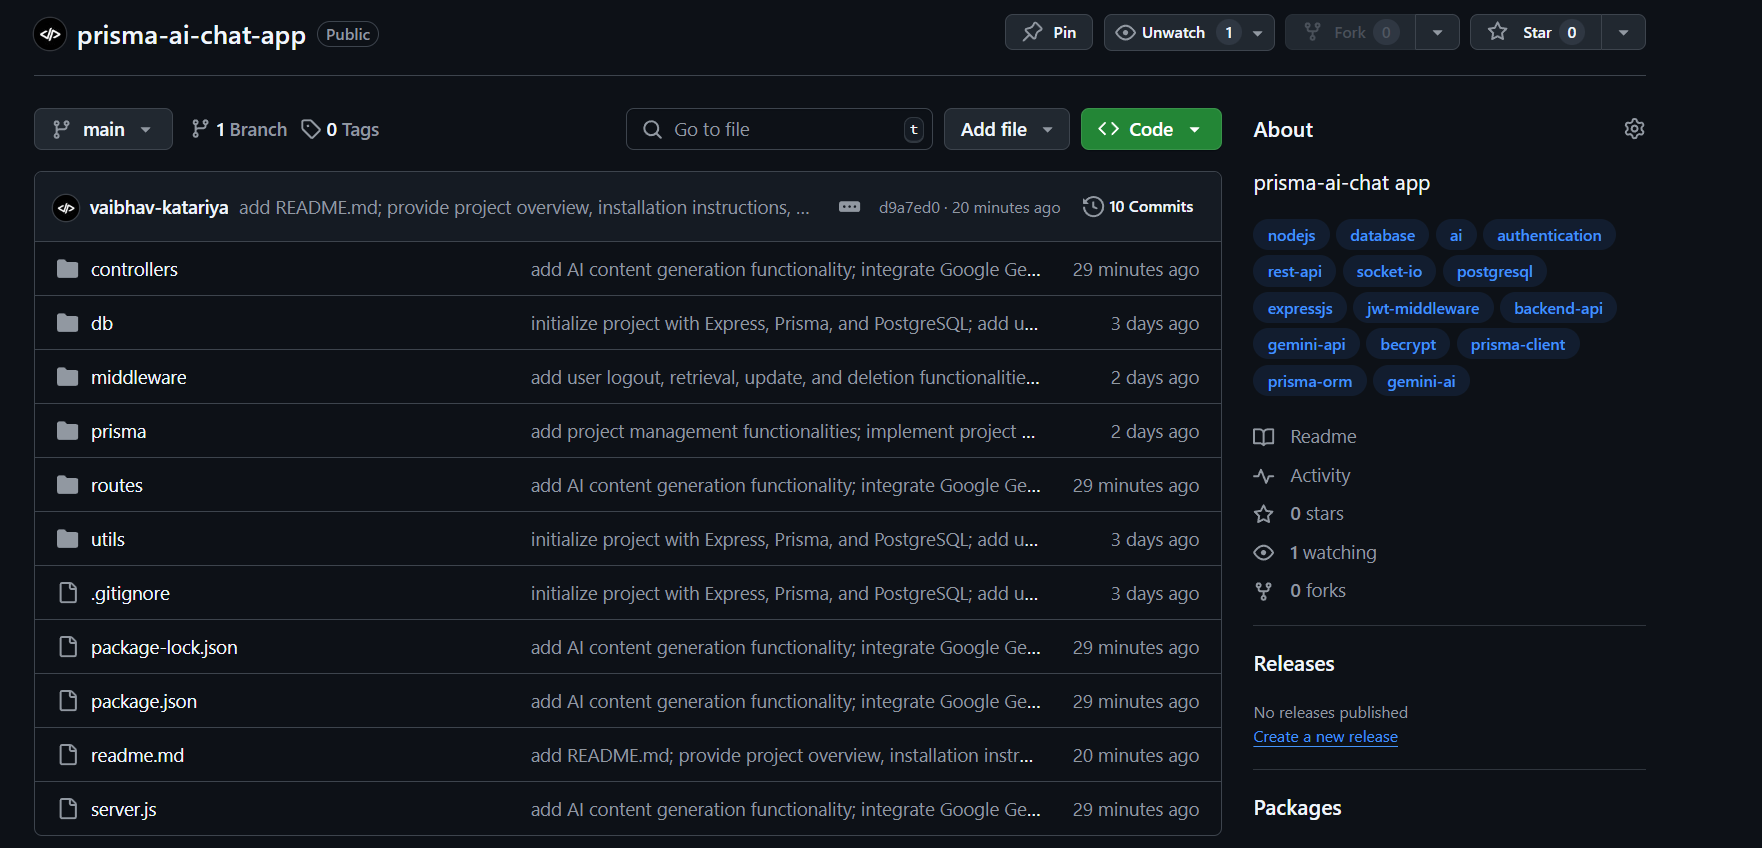
Task: Open the 10 Commits history
Action: [x=1139, y=207]
